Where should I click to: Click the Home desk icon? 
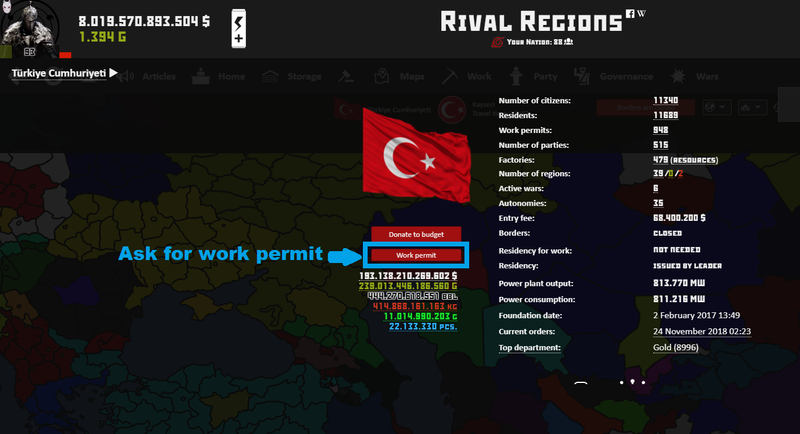tap(201, 76)
